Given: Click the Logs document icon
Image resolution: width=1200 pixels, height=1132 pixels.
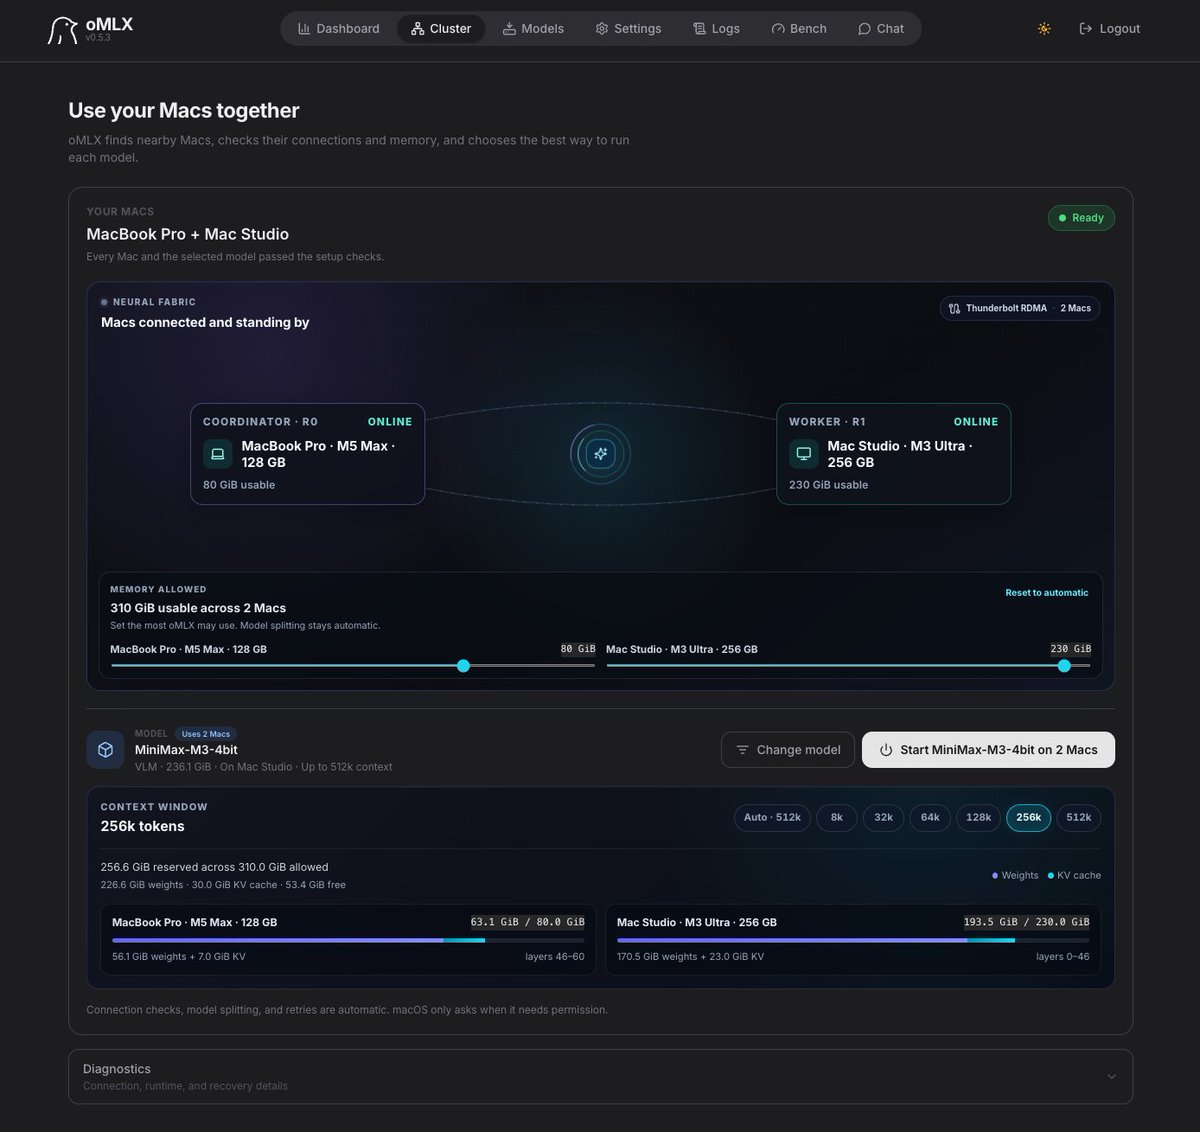Looking at the screenshot, I should pos(699,29).
